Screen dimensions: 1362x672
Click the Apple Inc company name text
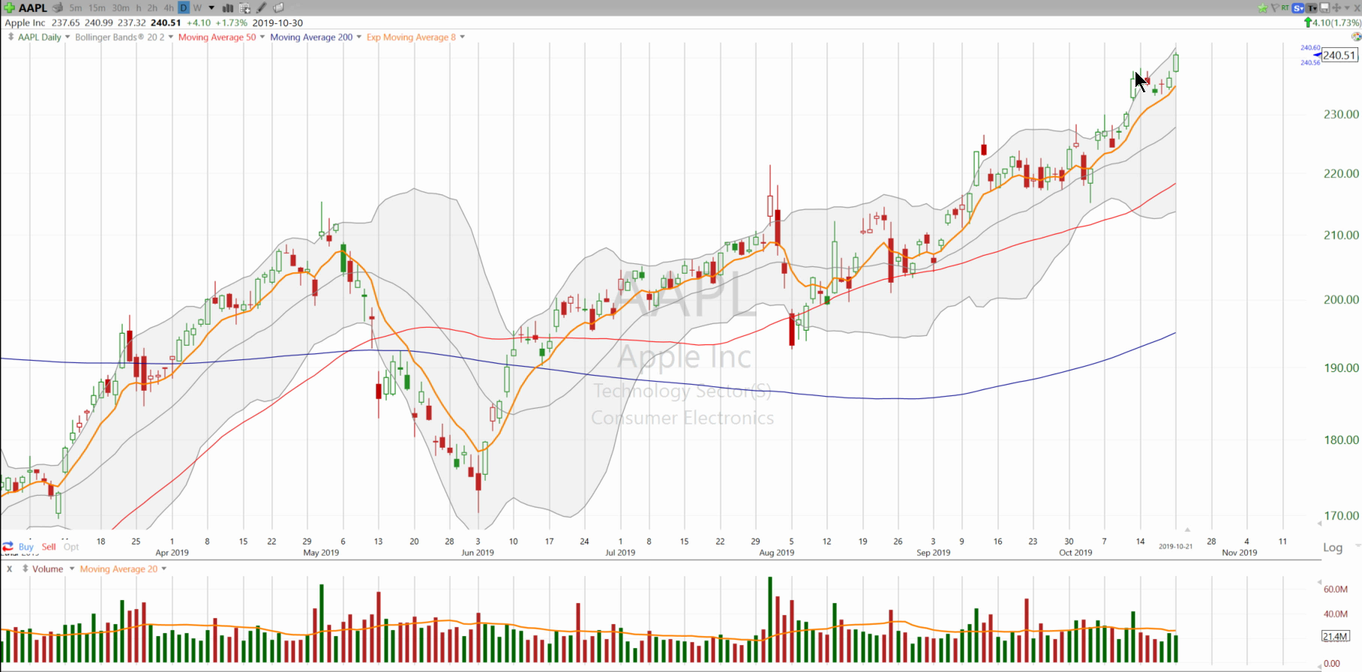25,22
